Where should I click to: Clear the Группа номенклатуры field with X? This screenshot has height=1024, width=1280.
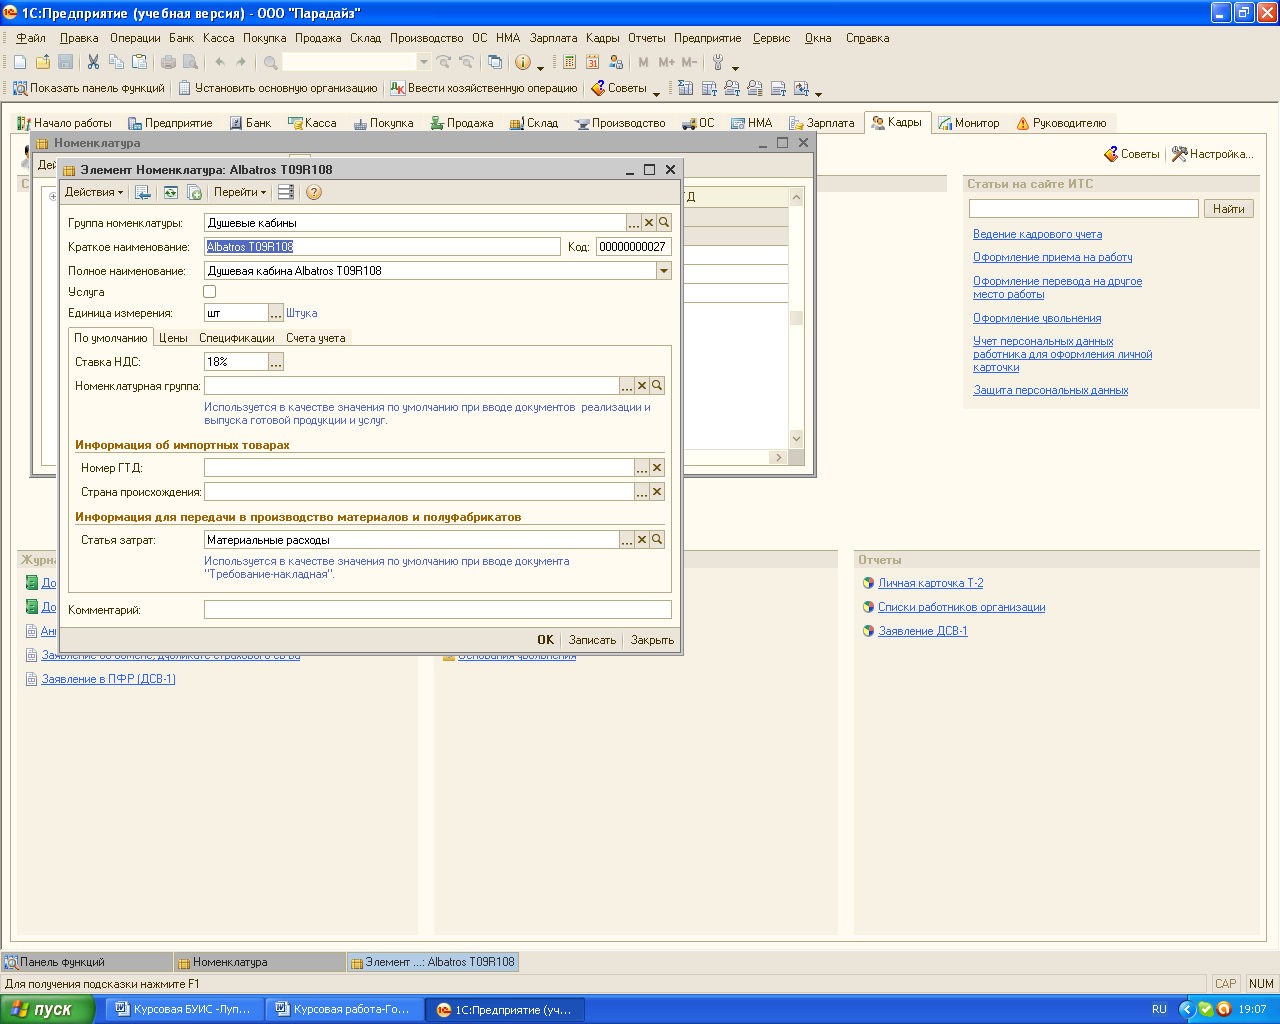649,223
